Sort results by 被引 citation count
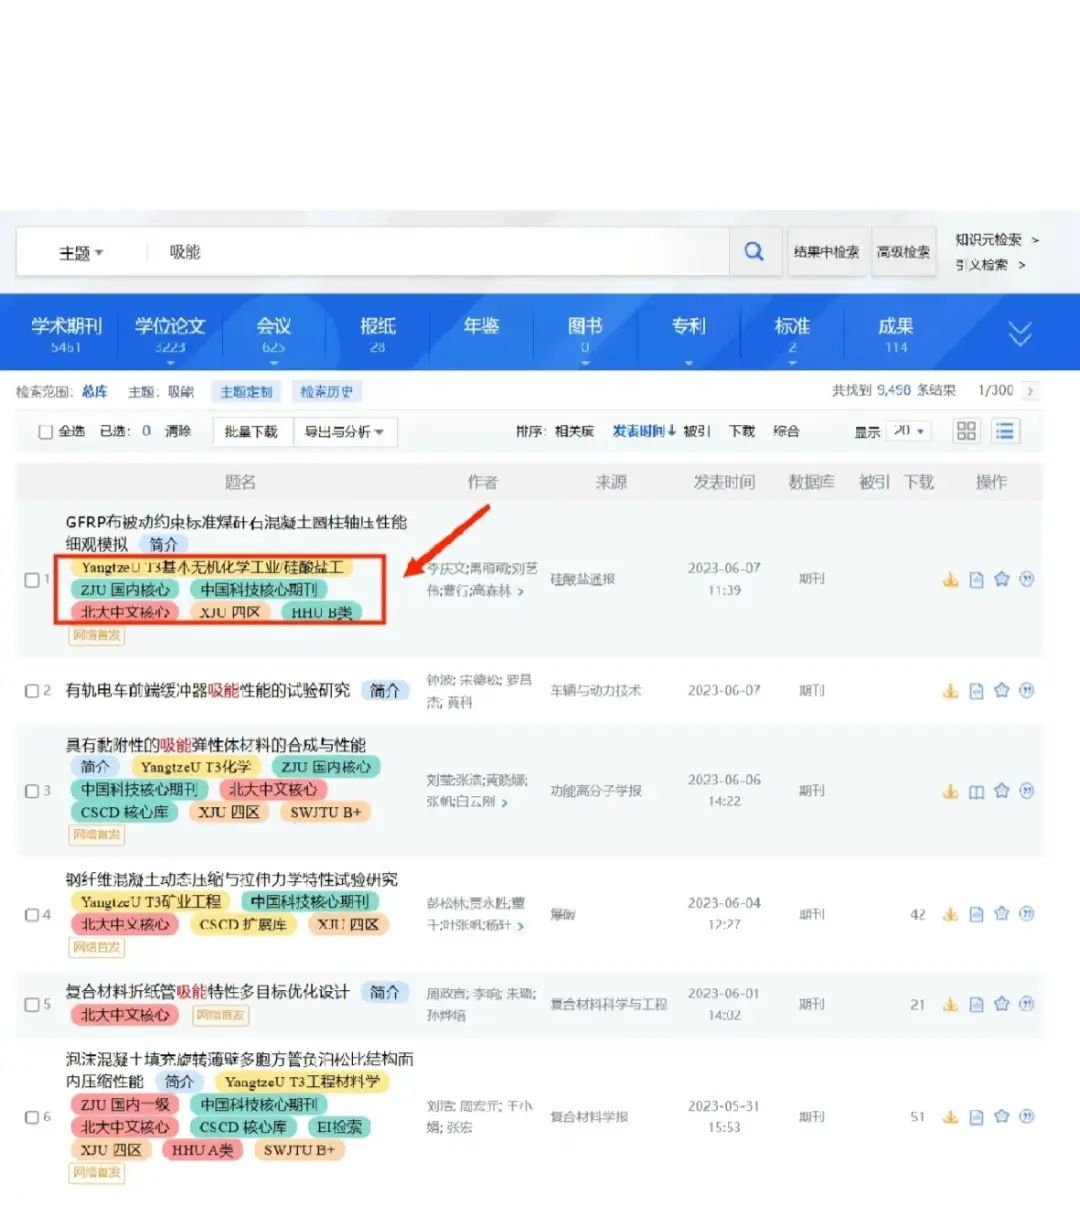 click(695, 431)
